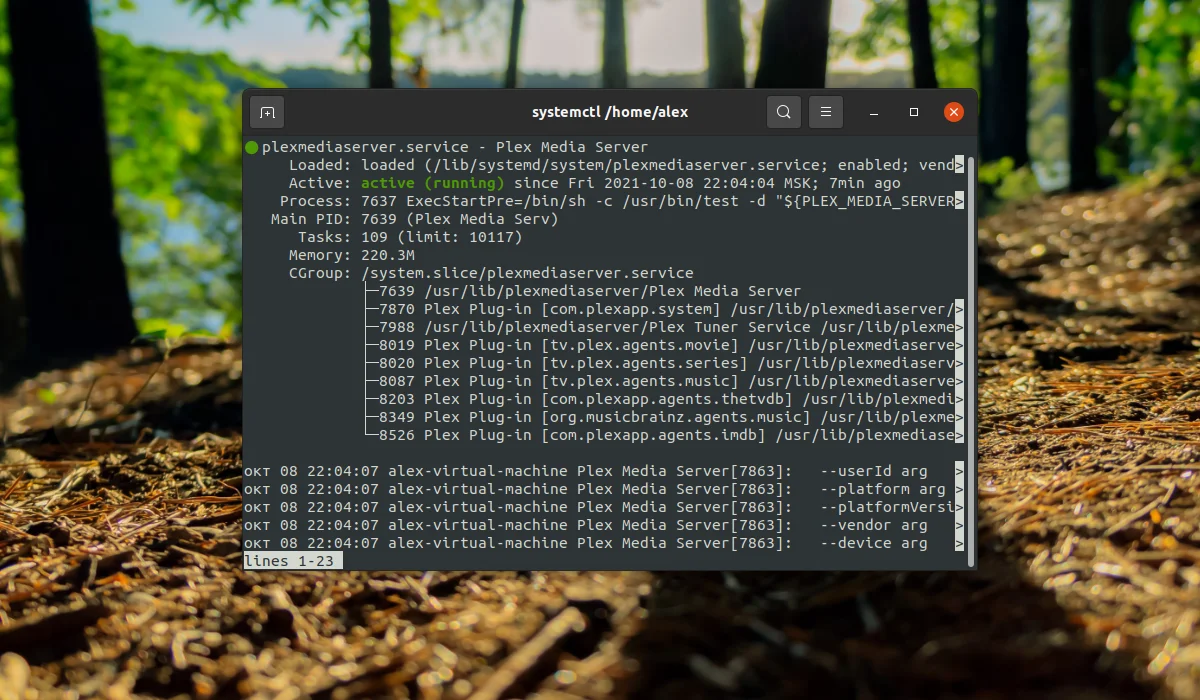The image size is (1200, 700).
Task: Close the terminal window
Action: coord(954,112)
